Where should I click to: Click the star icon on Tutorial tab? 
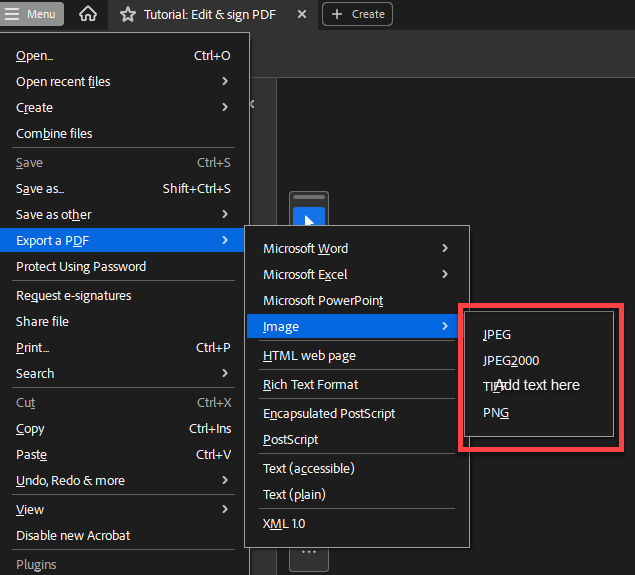point(127,14)
